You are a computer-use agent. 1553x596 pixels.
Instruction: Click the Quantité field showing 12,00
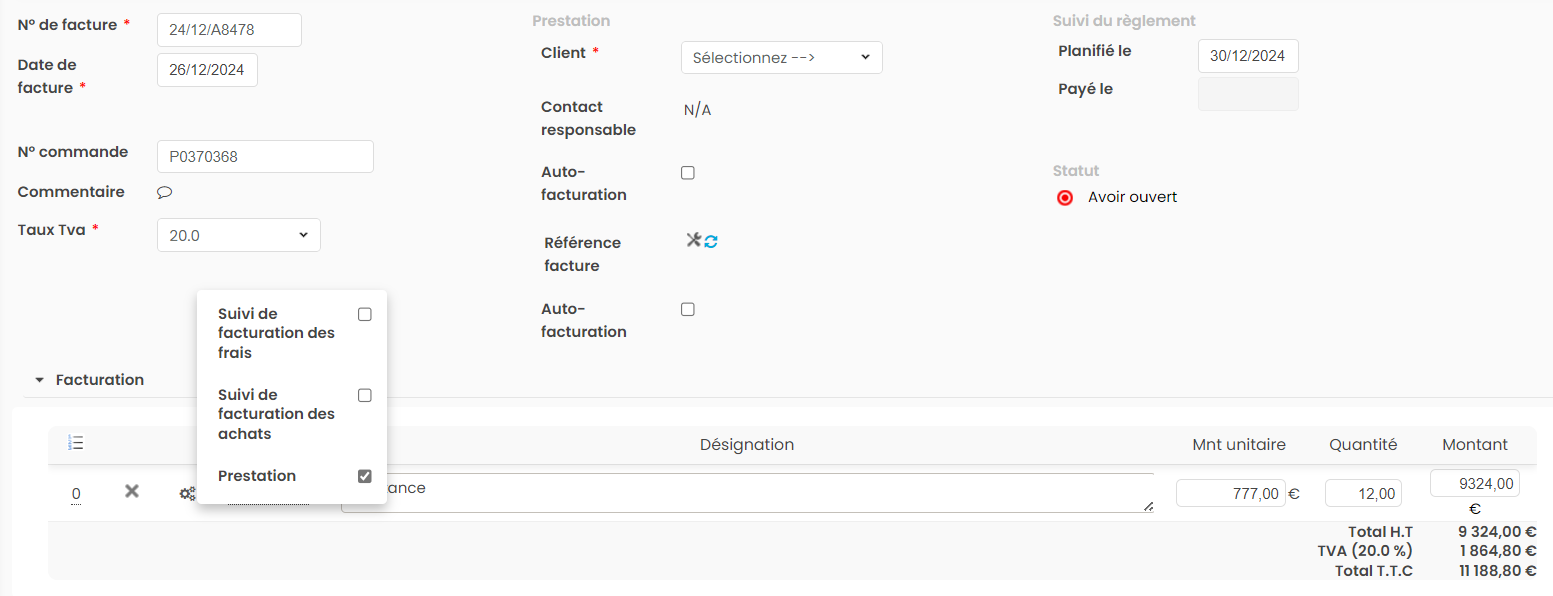(1362, 493)
